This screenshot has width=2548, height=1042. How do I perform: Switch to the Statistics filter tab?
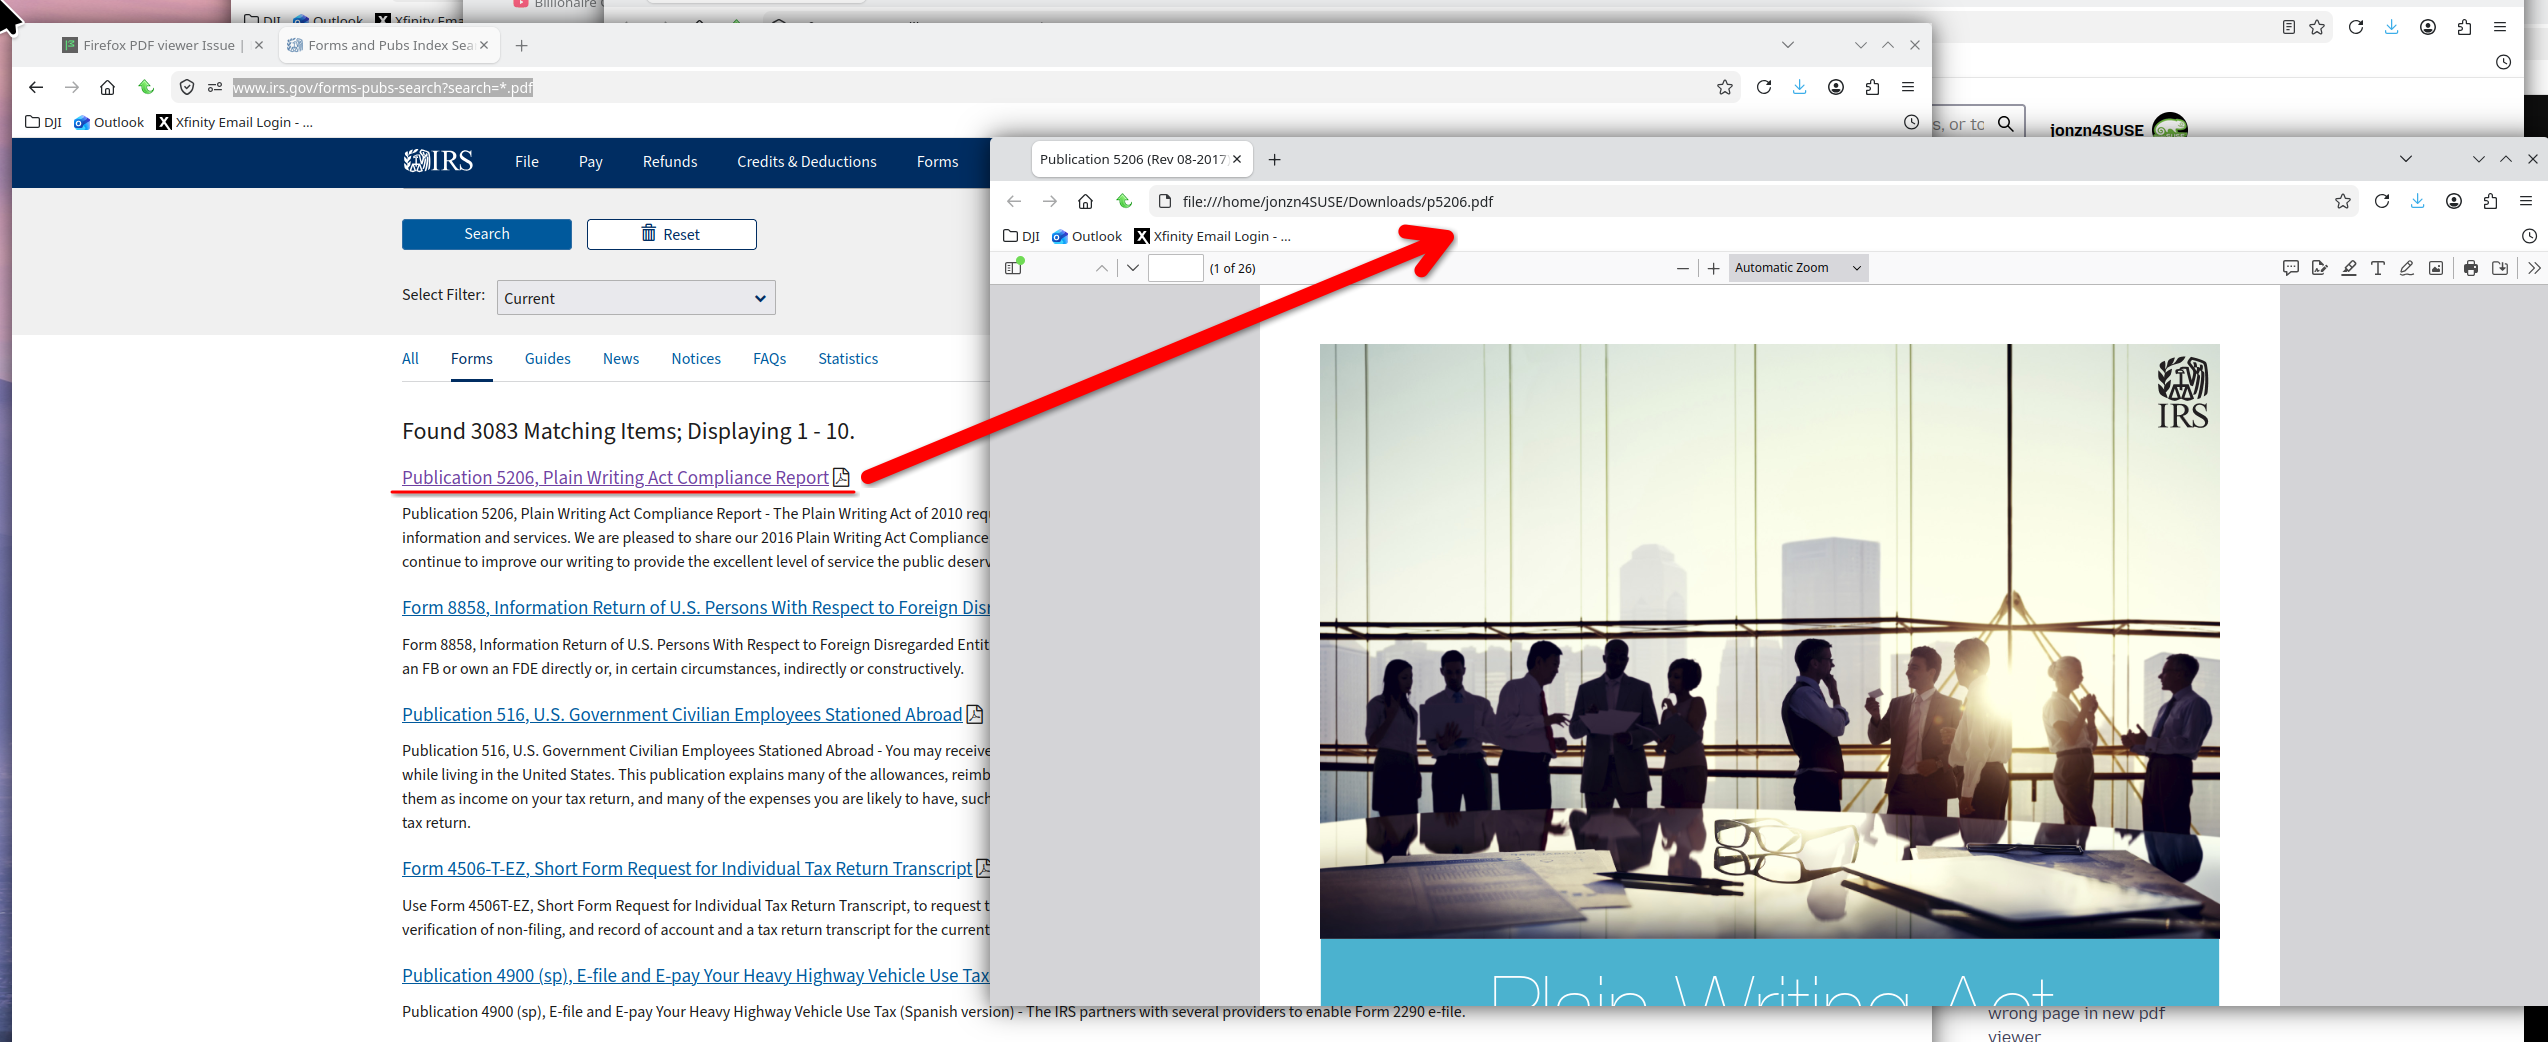pos(848,359)
